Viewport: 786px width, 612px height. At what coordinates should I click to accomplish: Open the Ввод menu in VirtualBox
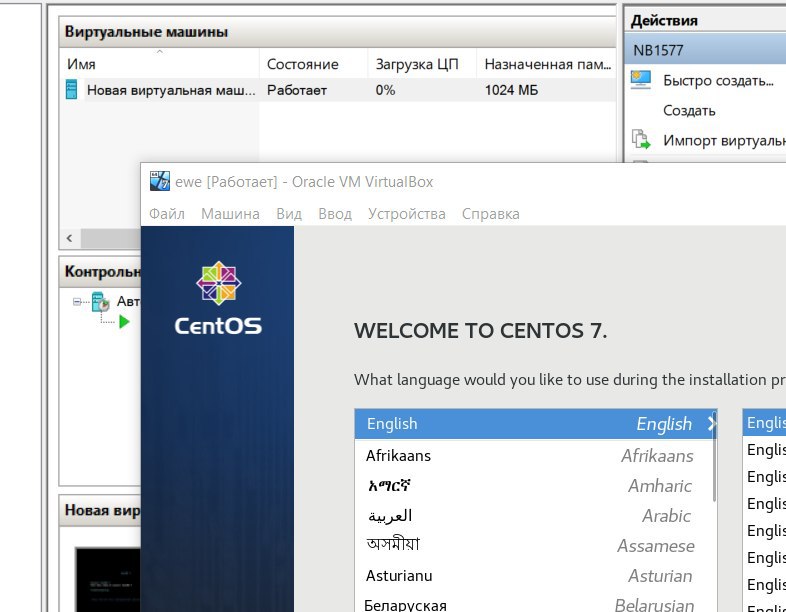(x=335, y=214)
